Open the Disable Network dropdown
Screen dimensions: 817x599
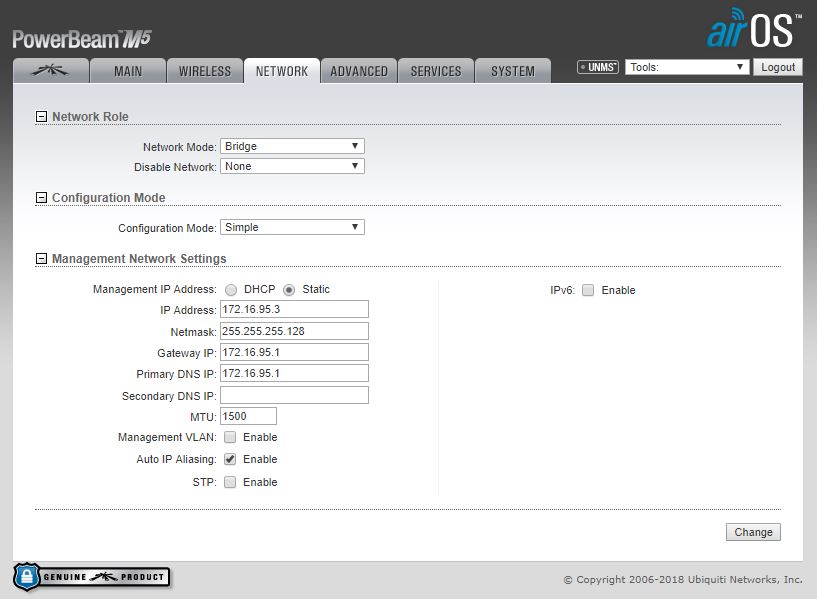click(x=292, y=167)
